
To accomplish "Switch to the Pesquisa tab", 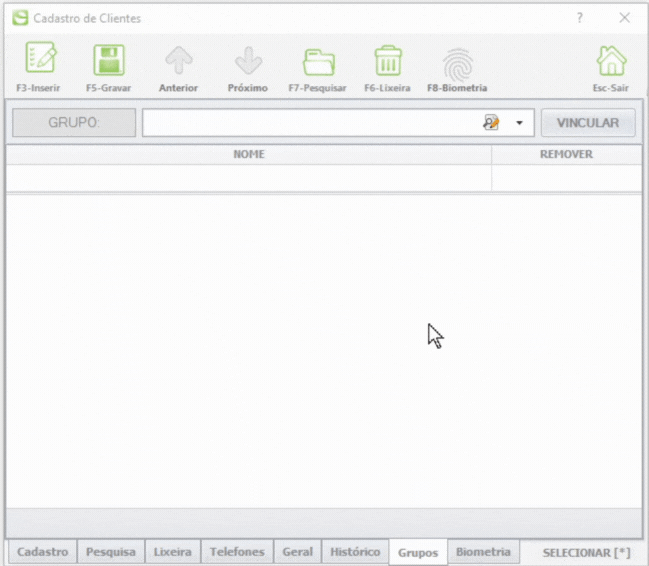I will pos(111,552).
